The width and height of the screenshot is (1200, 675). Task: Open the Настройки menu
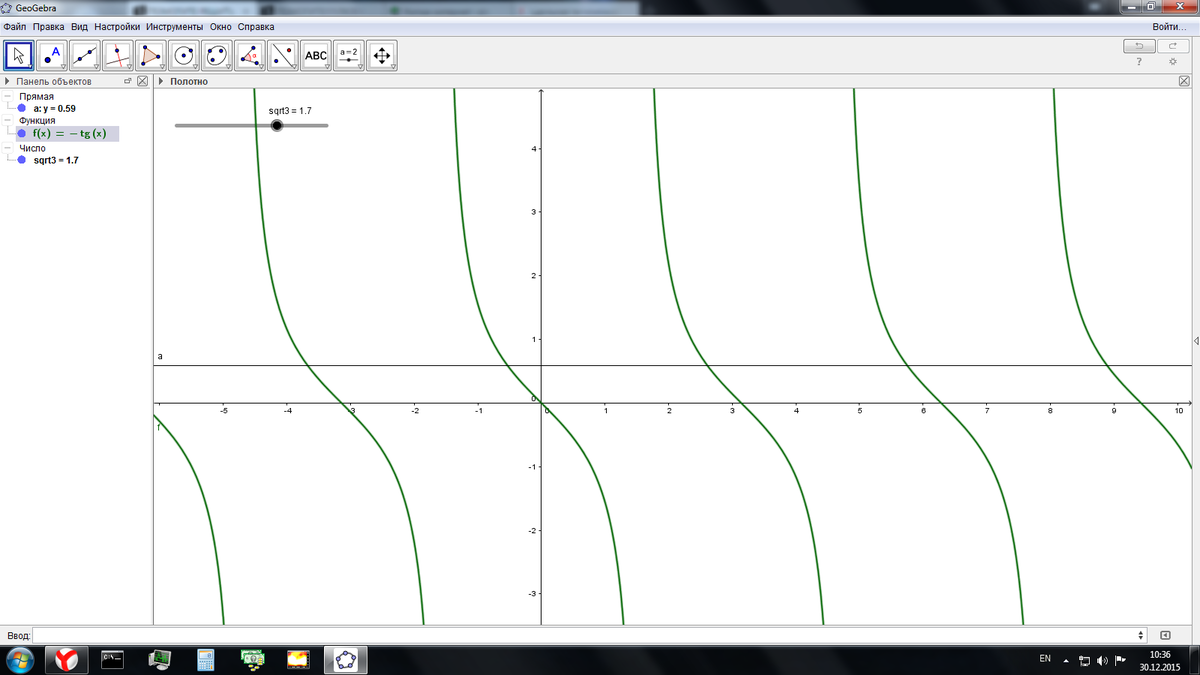[x=117, y=27]
